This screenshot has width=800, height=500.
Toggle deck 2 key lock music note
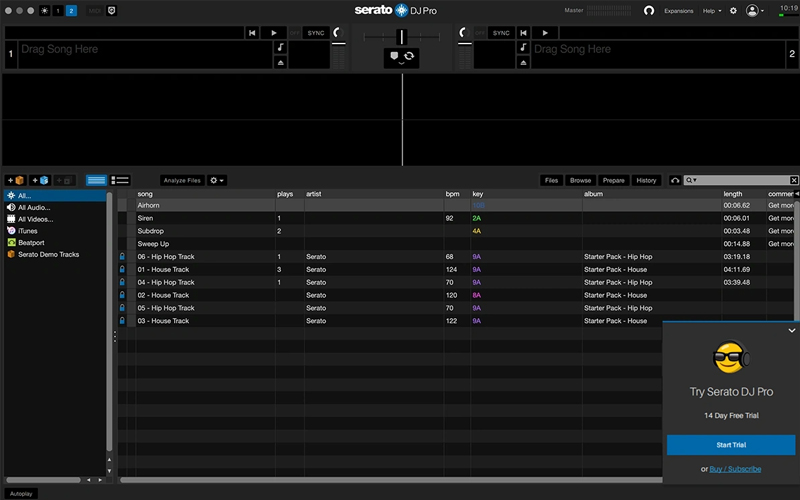click(x=523, y=47)
